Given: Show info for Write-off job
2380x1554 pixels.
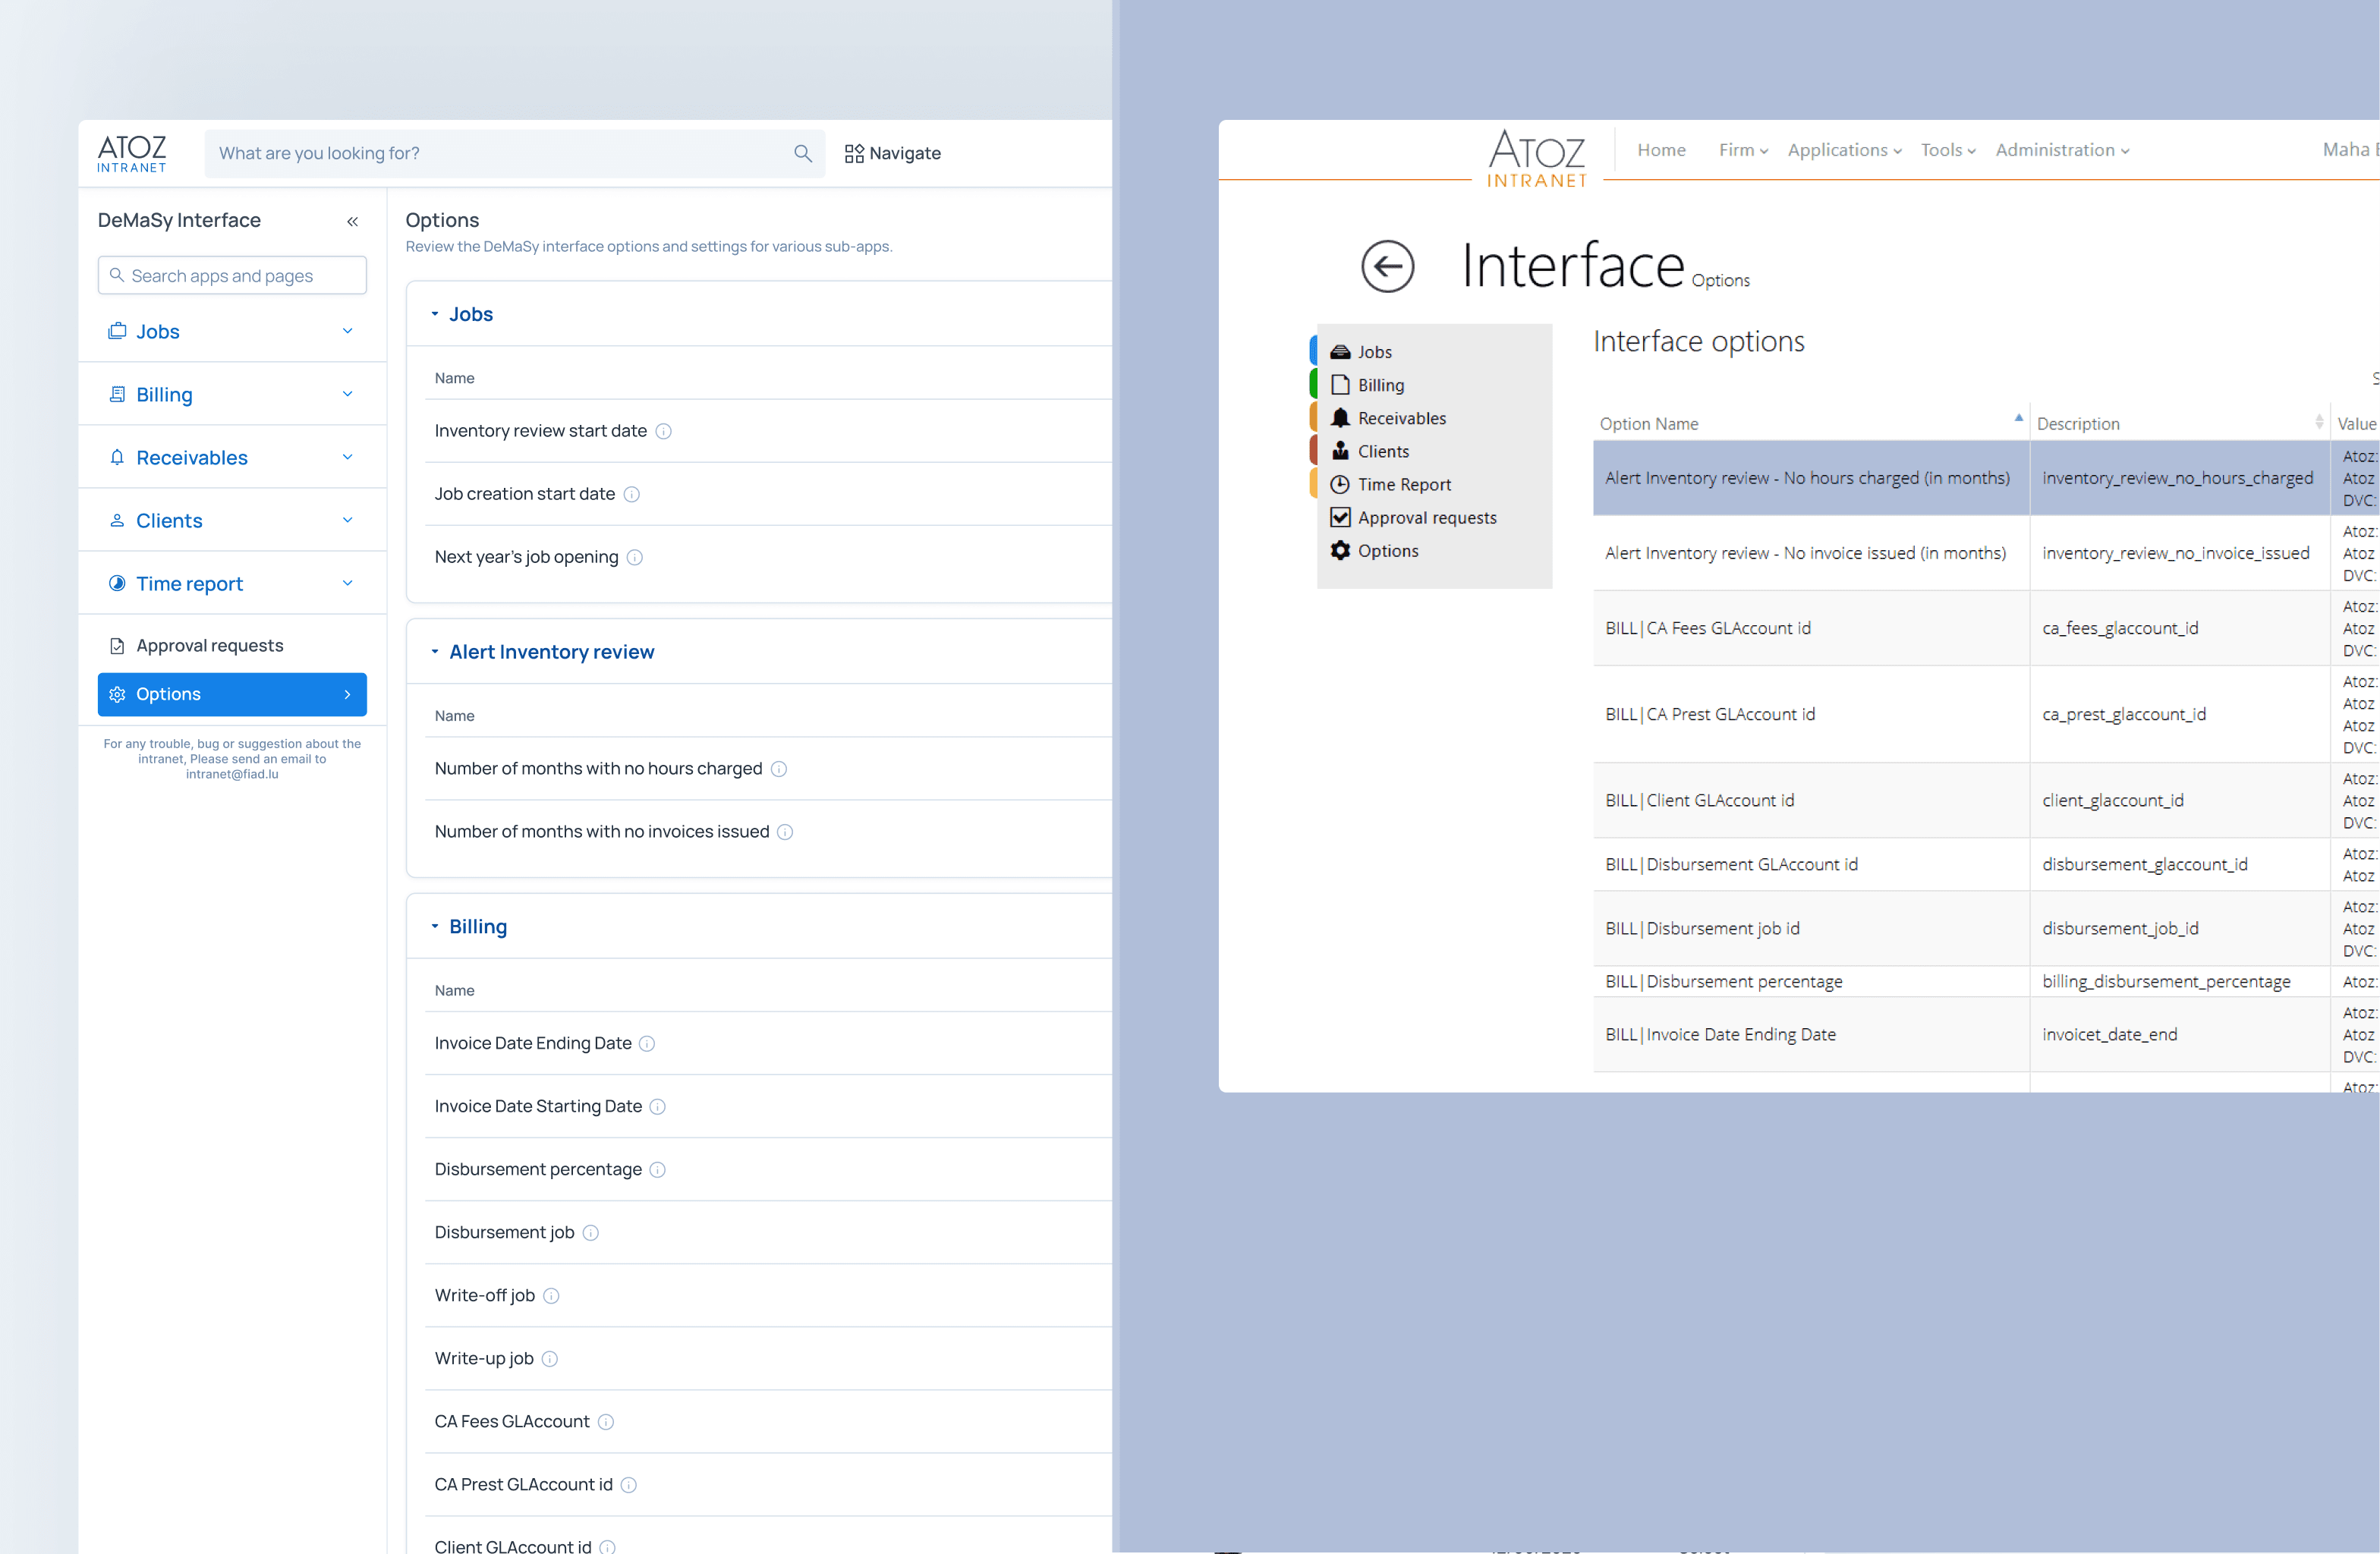Looking at the screenshot, I should tap(550, 1296).
